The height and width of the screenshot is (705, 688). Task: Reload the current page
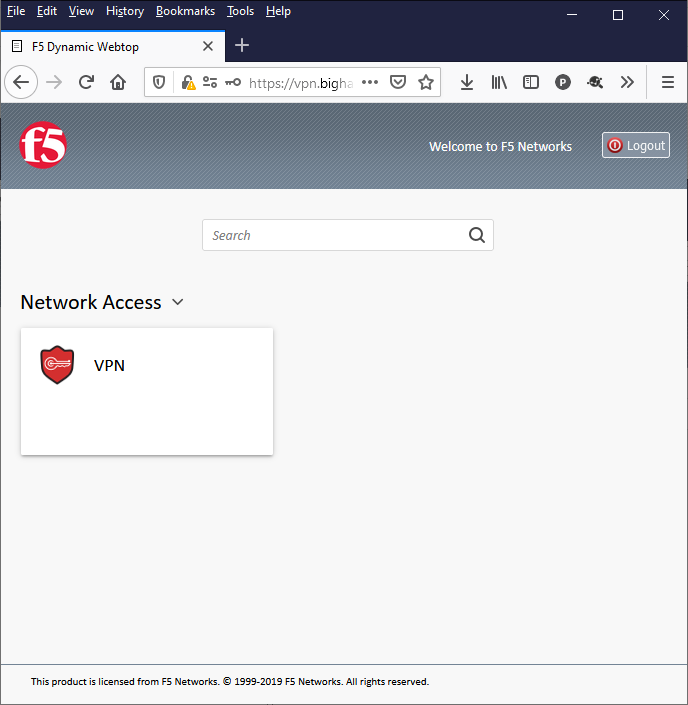(86, 82)
